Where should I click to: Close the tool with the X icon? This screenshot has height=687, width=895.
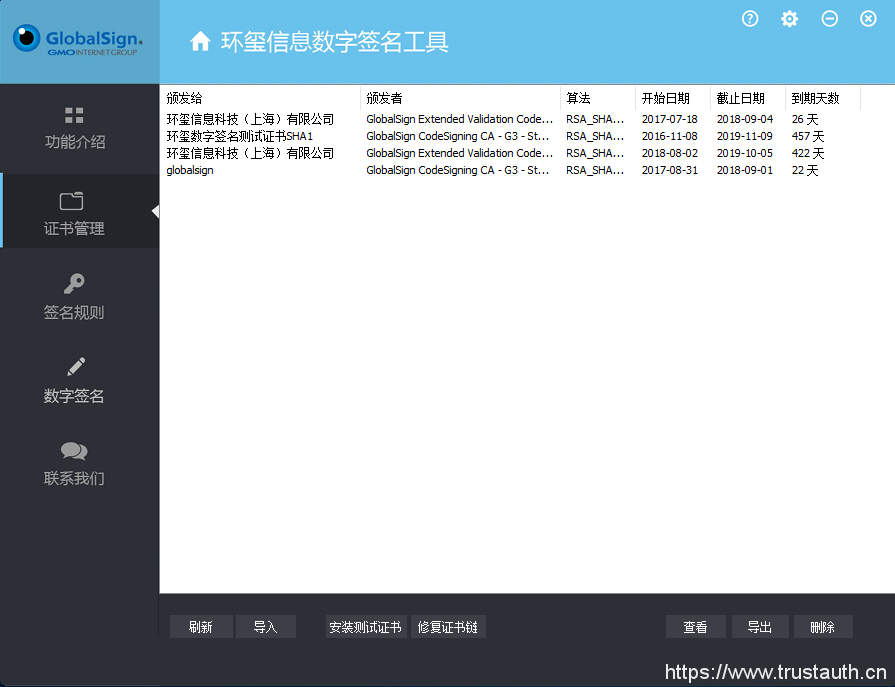point(868,19)
